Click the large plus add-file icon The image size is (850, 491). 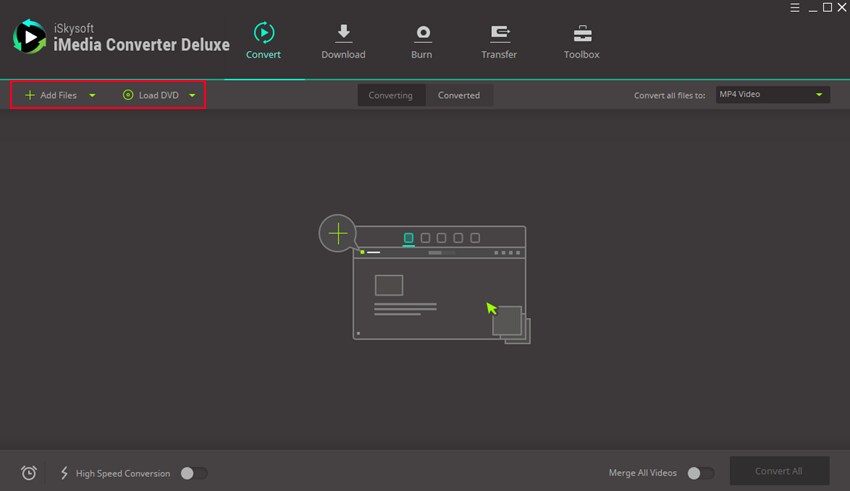pyautogui.click(x=338, y=234)
